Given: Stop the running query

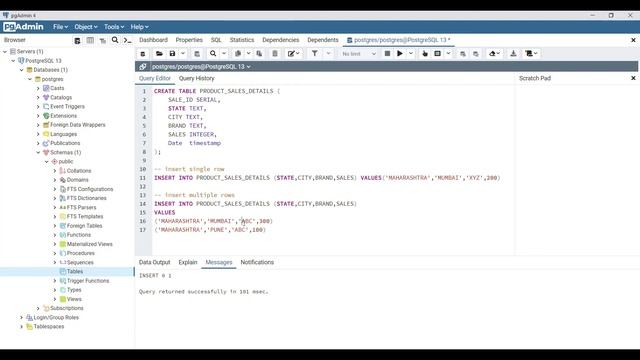Looking at the screenshot, I should pyautogui.click(x=387, y=53).
